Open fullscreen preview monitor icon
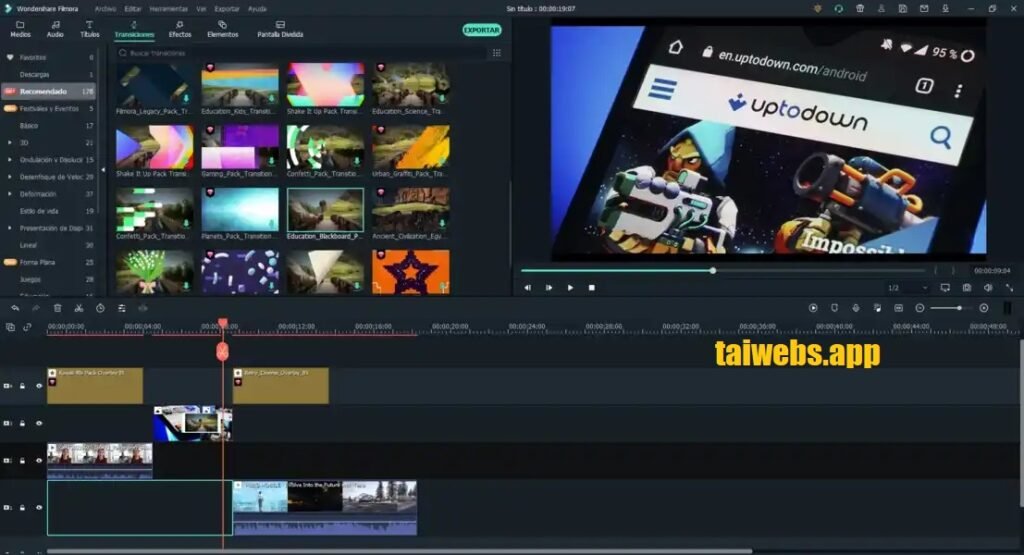Viewport: 1024px width, 555px height. pyautogui.click(x=945, y=287)
